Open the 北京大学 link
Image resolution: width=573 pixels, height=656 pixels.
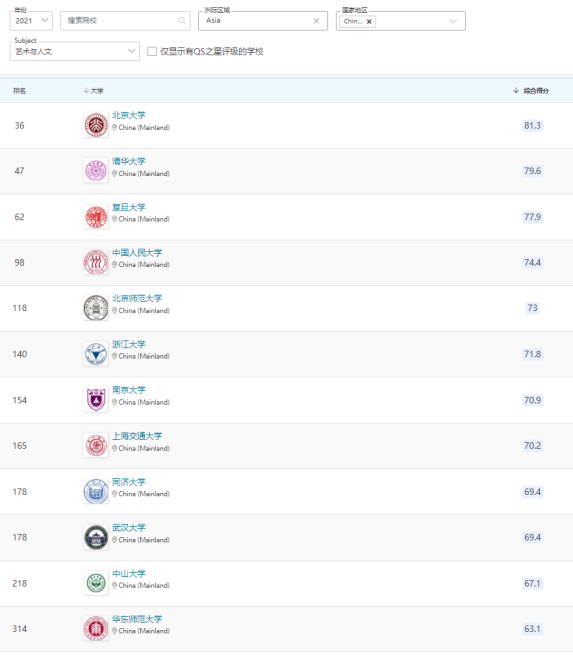click(x=128, y=115)
